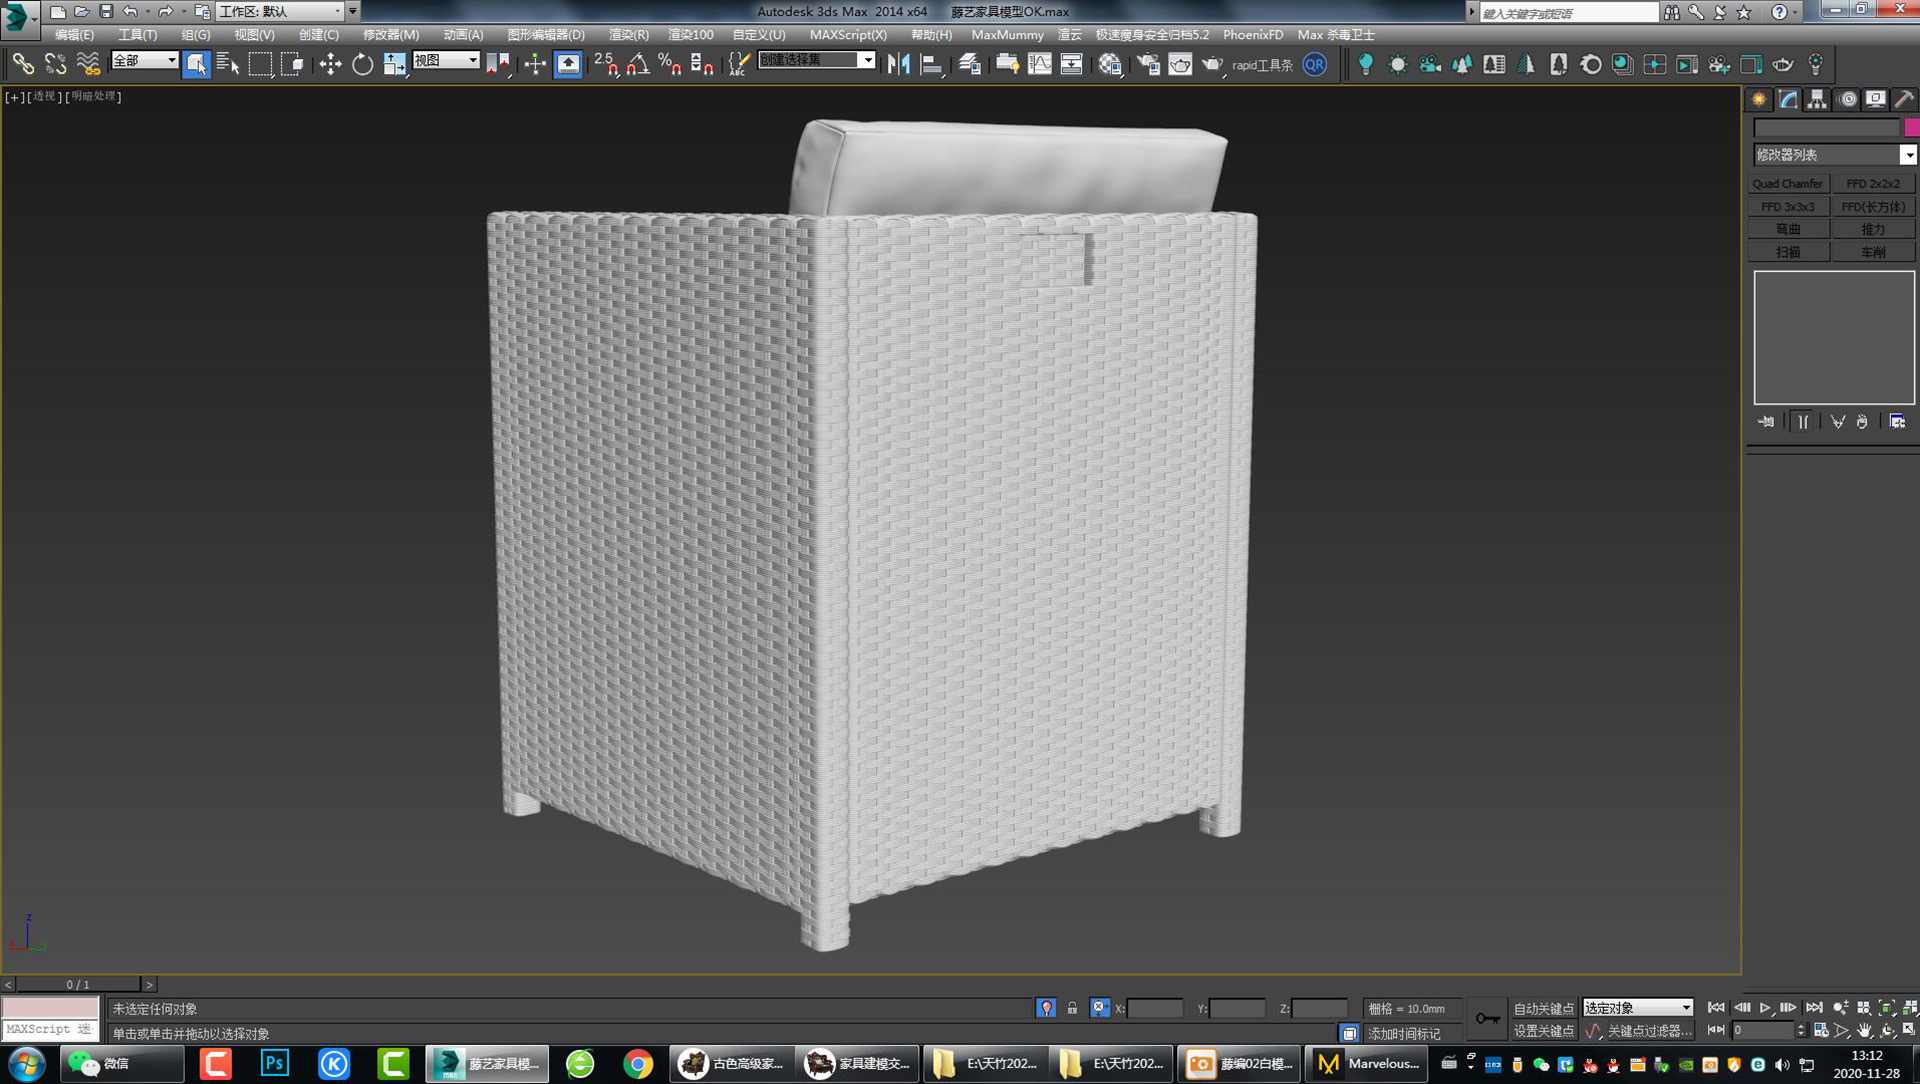The width and height of the screenshot is (1920, 1084).
Task: Apply the Quad Chamfer modifier button
Action: click(1788, 183)
